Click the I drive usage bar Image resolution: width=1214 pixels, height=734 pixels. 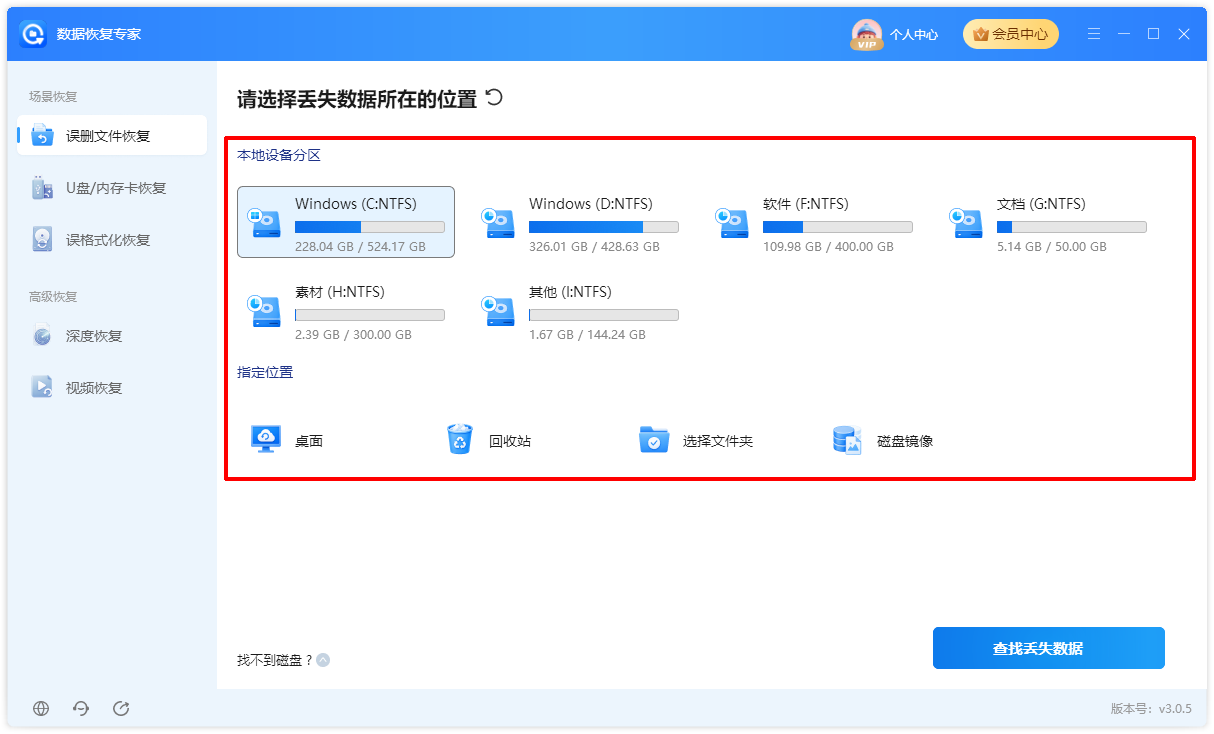tap(604, 315)
